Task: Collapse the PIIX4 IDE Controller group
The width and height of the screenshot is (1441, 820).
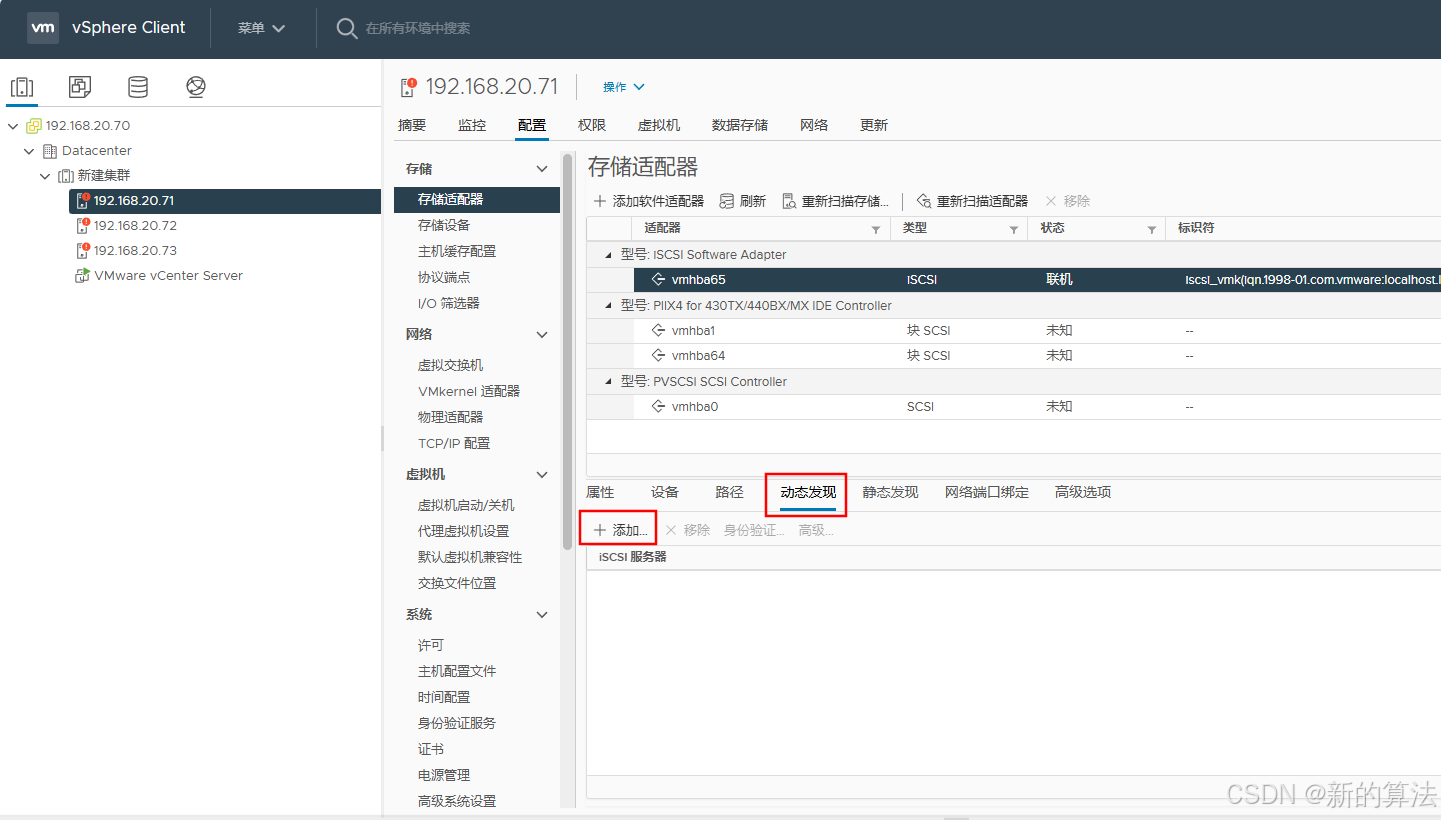Action: 608,305
